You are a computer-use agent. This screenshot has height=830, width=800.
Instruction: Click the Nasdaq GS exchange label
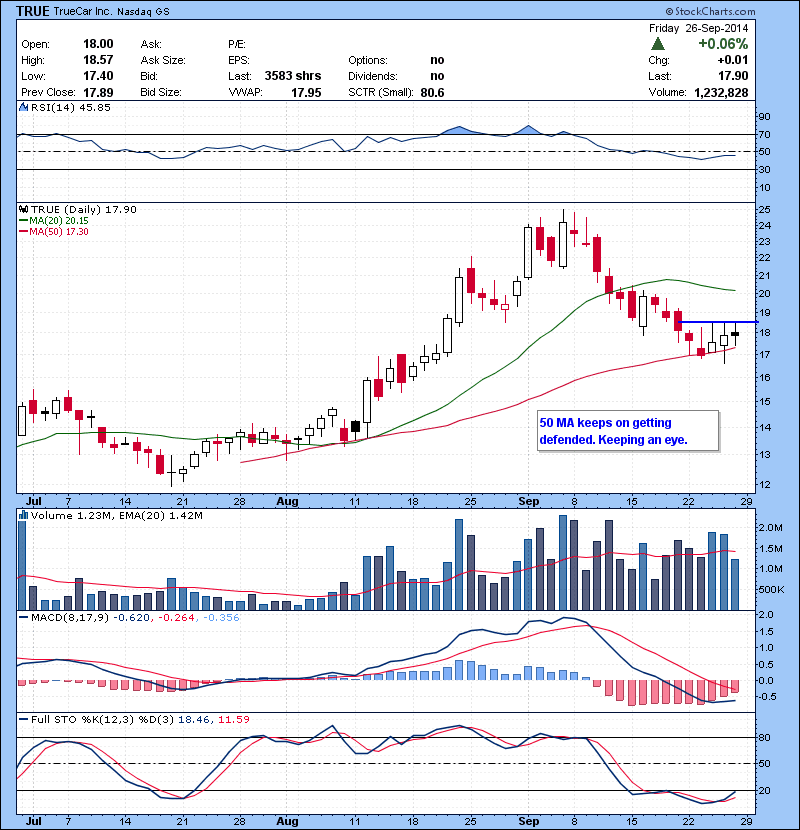point(143,12)
